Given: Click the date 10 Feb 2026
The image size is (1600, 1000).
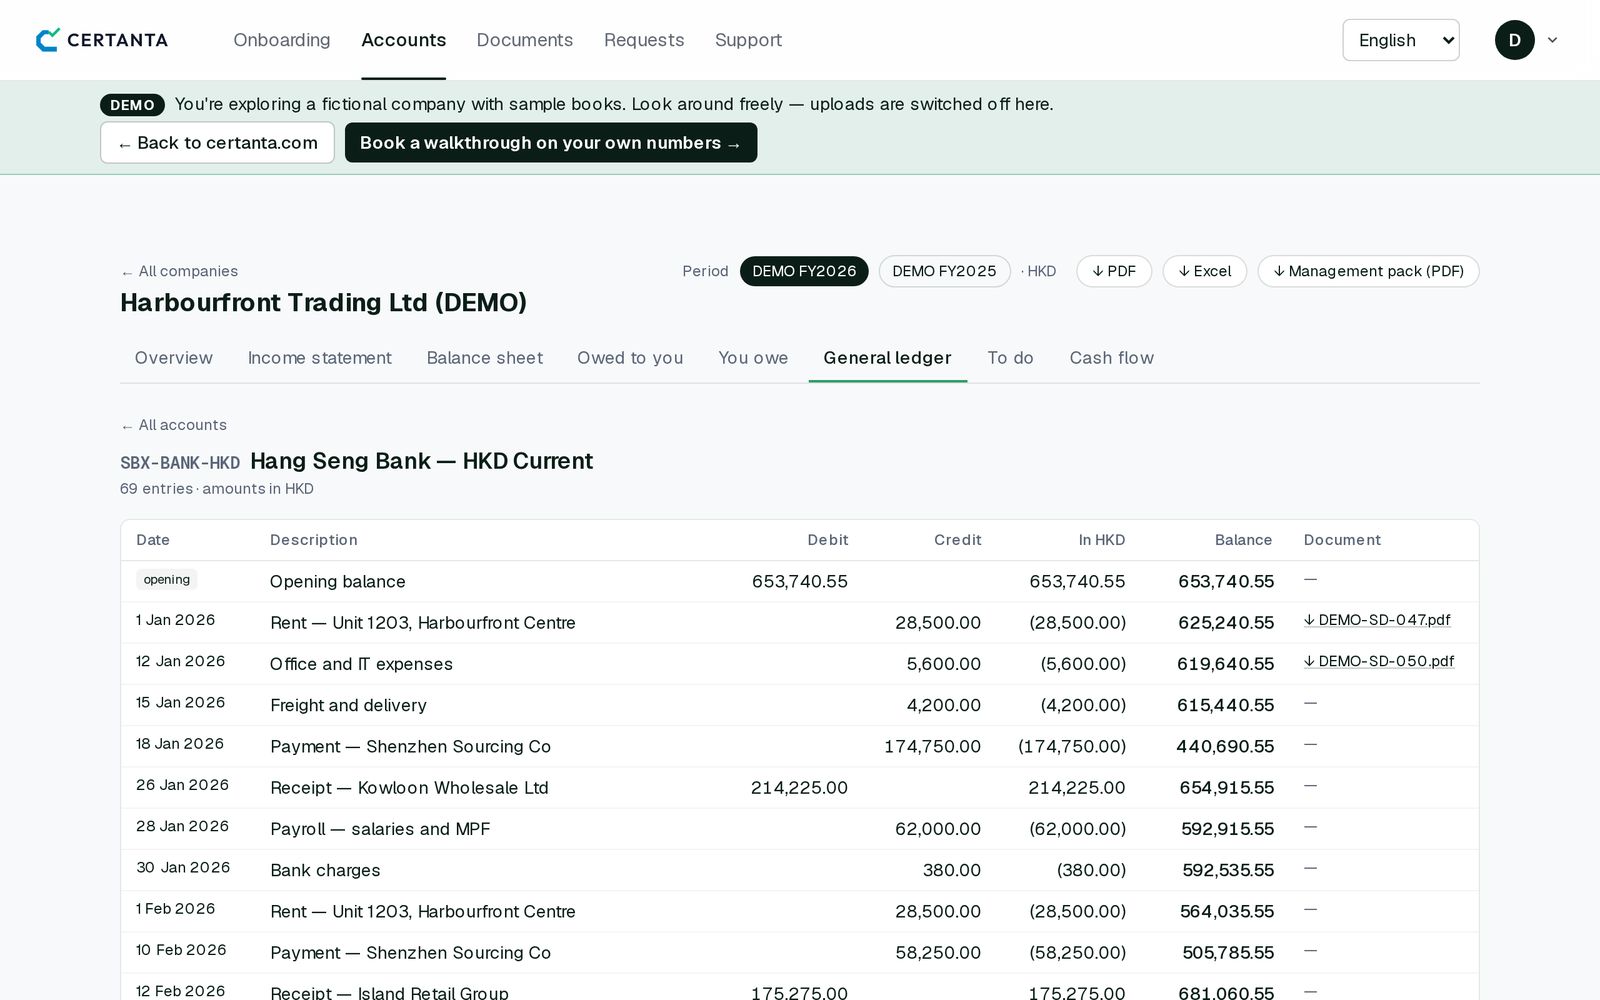Looking at the screenshot, I should click(181, 950).
